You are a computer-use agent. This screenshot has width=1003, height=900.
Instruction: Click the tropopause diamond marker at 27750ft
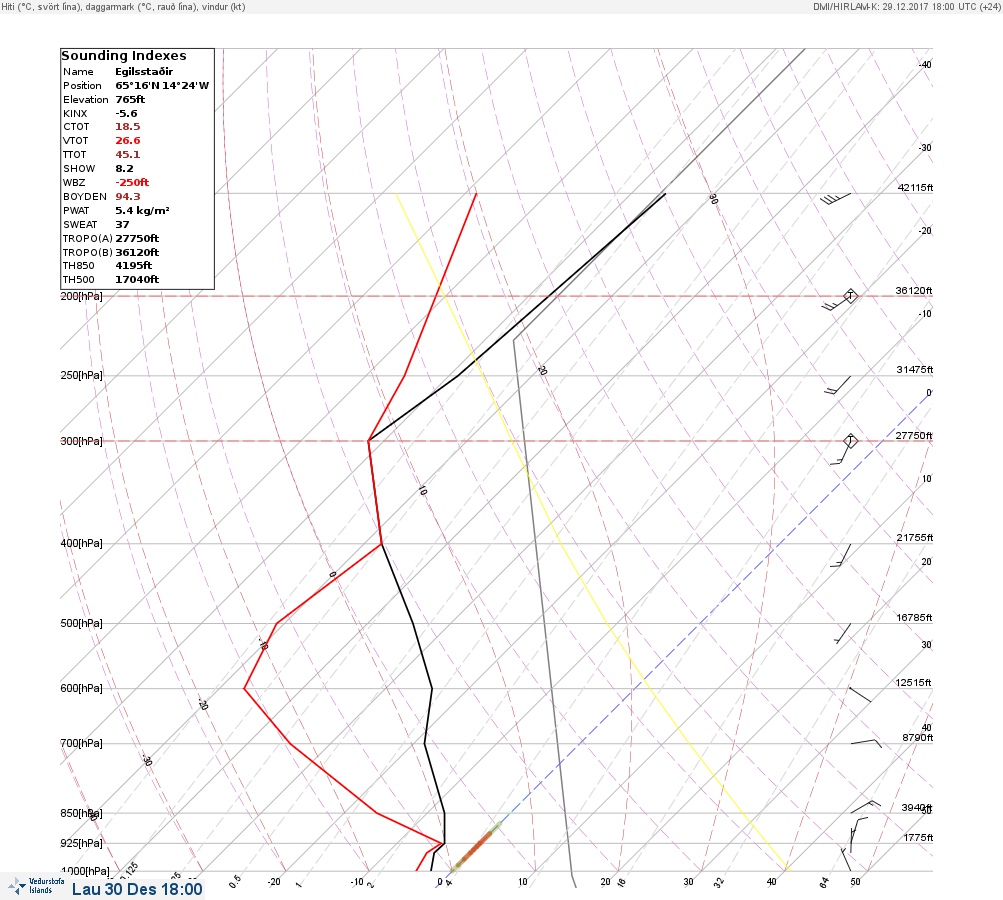pyautogui.click(x=850, y=441)
